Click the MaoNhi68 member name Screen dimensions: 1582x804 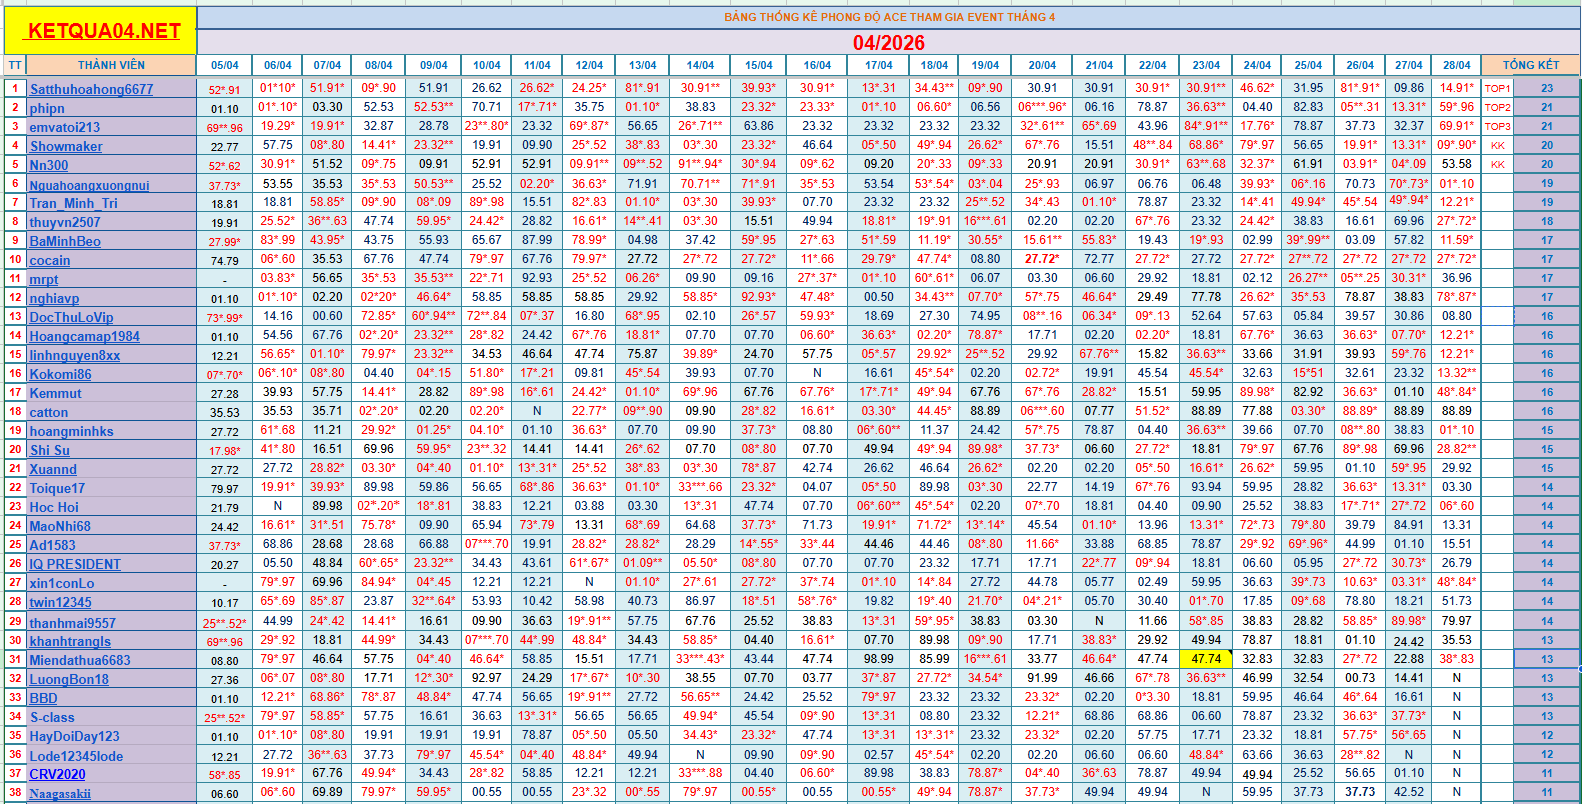(60, 526)
